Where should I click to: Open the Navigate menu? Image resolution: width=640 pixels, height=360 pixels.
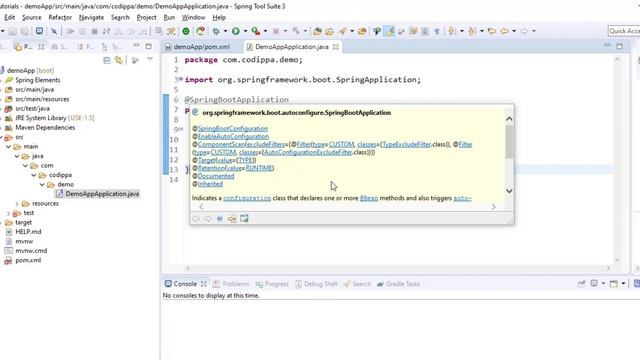point(91,18)
